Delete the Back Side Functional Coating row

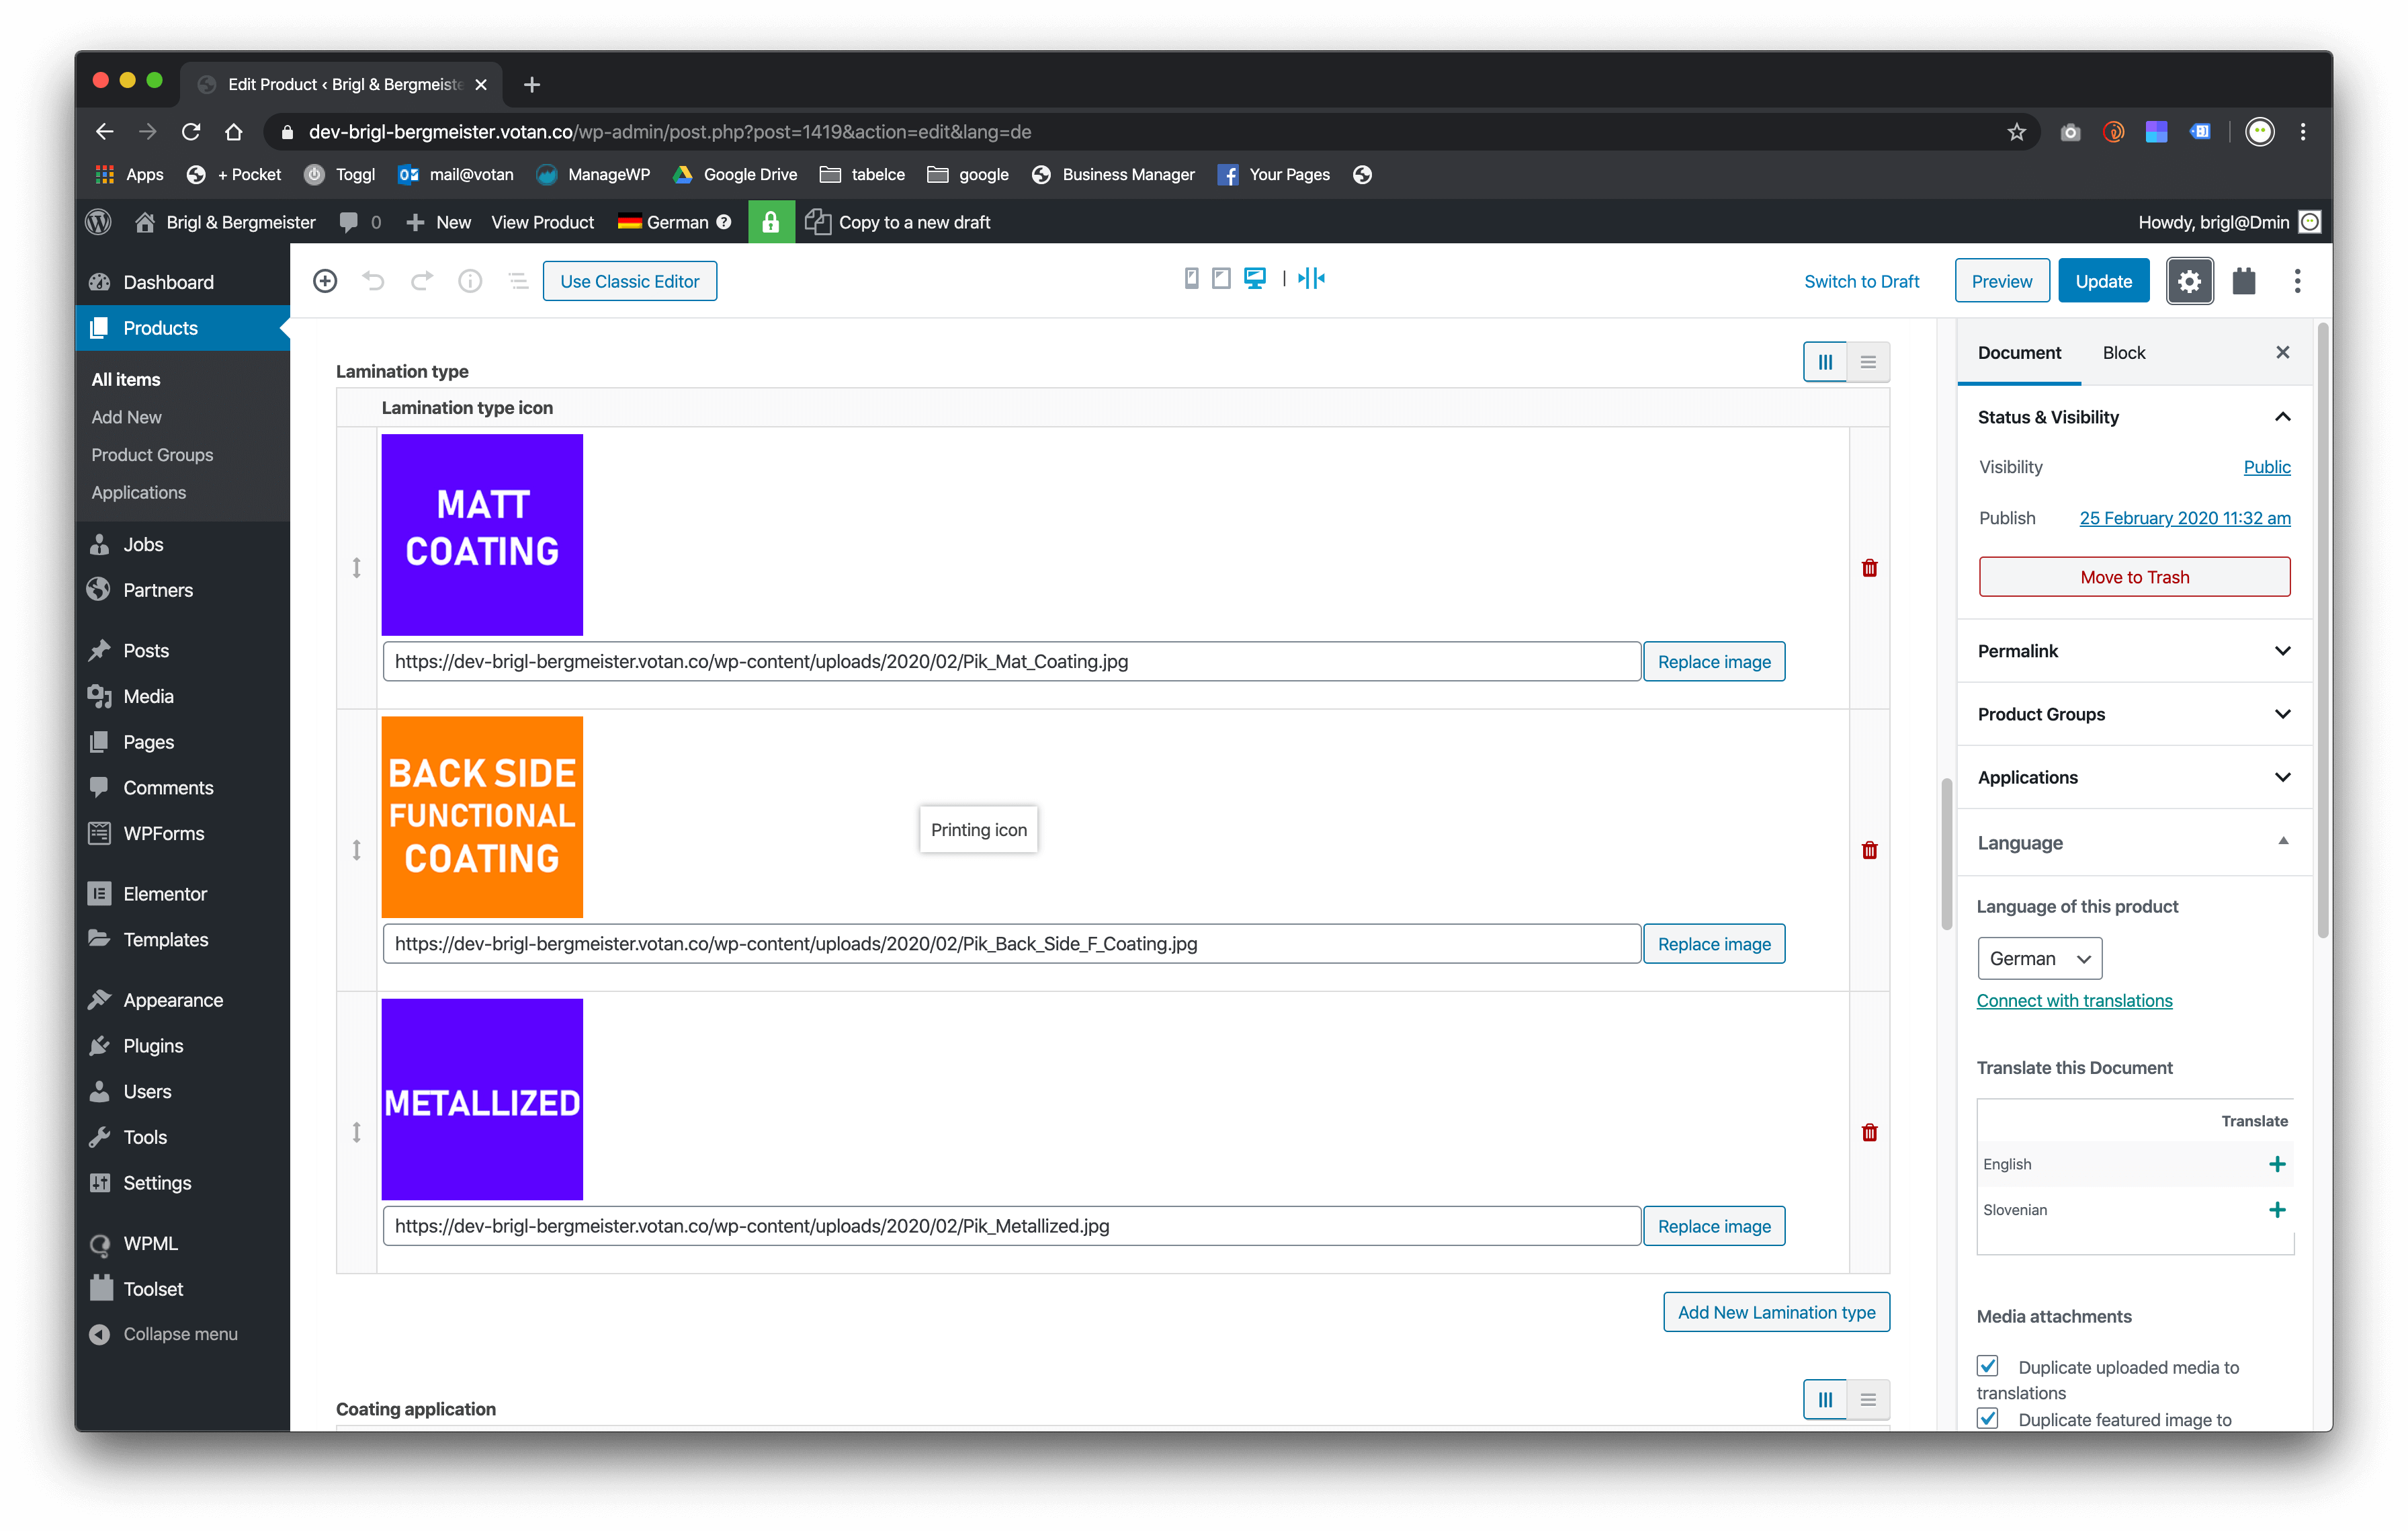(1869, 850)
